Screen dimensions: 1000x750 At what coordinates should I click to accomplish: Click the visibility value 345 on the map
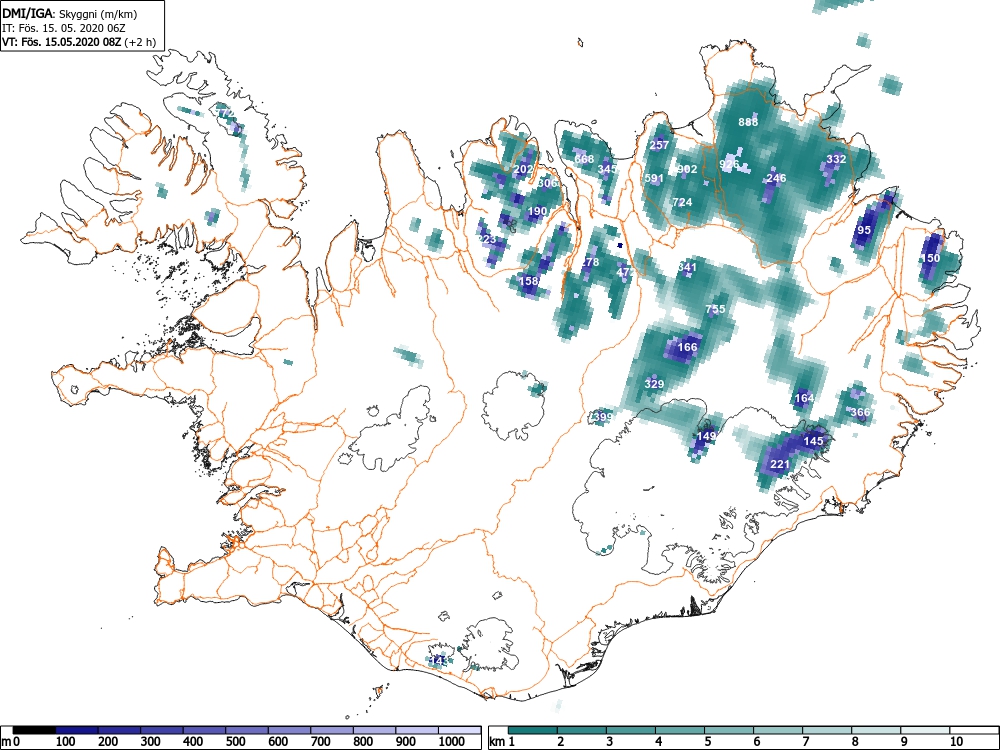point(607,169)
